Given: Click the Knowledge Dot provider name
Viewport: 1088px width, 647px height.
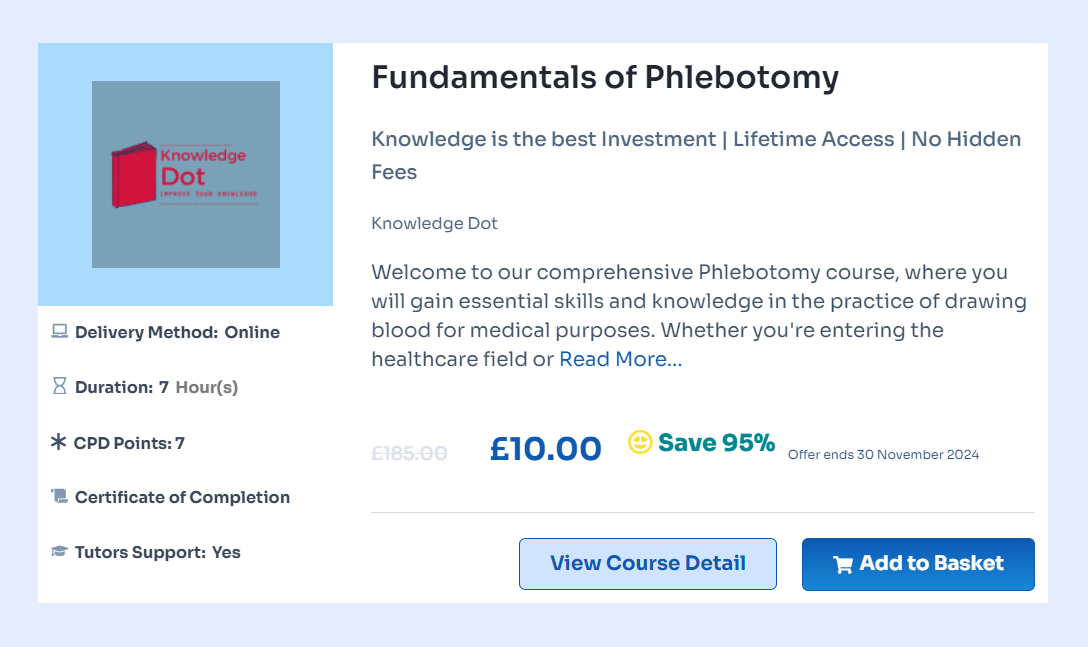Looking at the screenshot, I should (x=434, y=223).
